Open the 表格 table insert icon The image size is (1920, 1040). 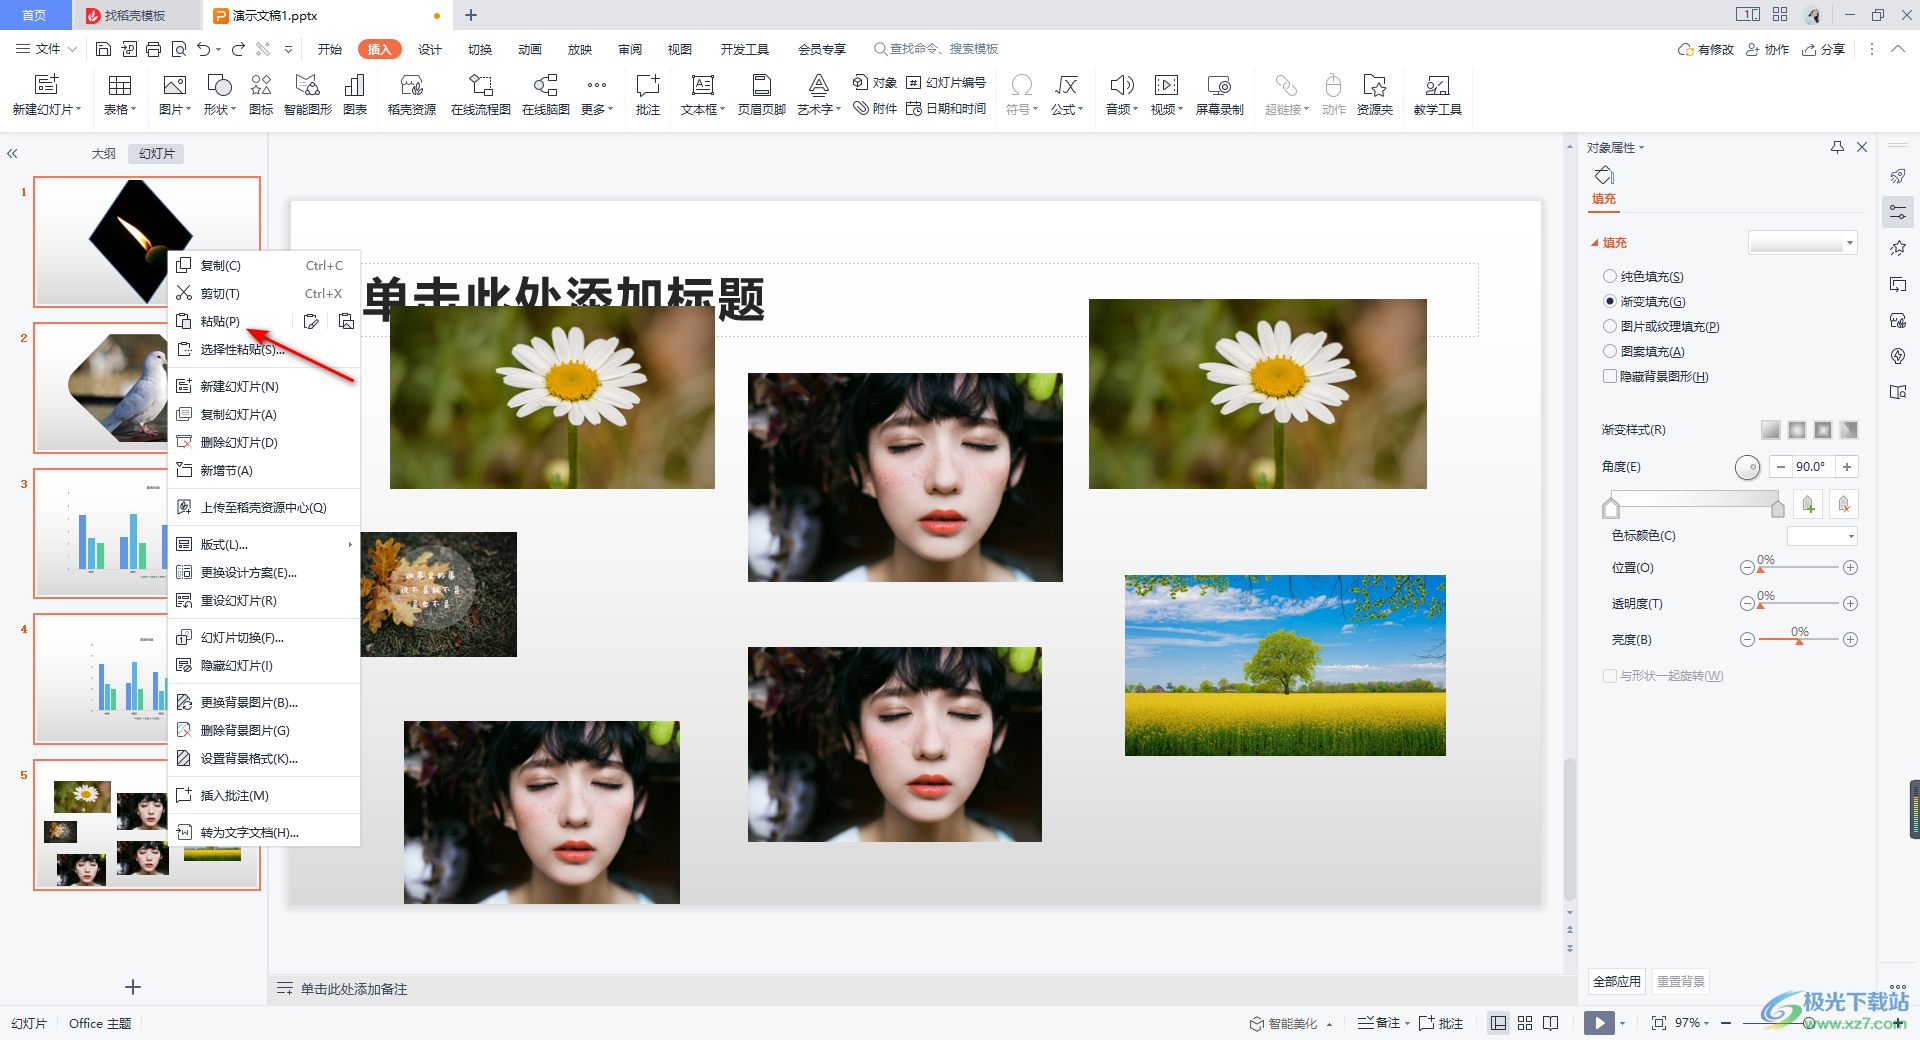click(x=120, y=85)
